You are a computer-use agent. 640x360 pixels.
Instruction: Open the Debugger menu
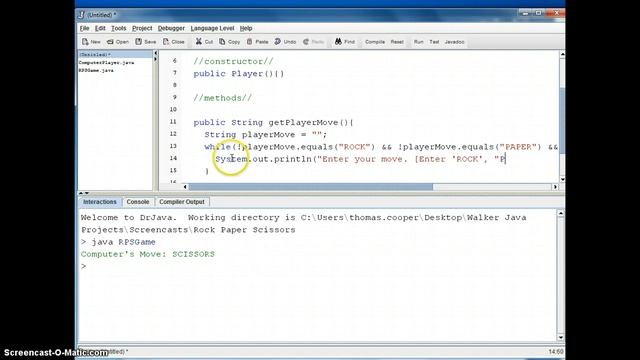(171, 28)
